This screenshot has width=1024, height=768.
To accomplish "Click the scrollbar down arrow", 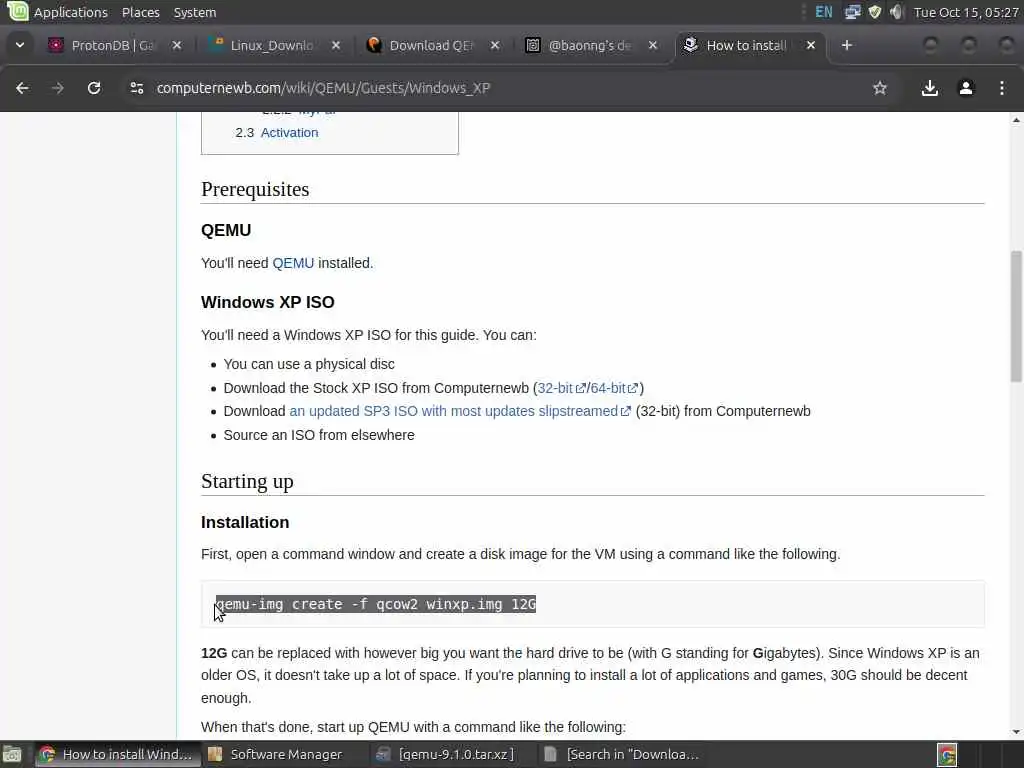I will click(x=1016, y=732).
